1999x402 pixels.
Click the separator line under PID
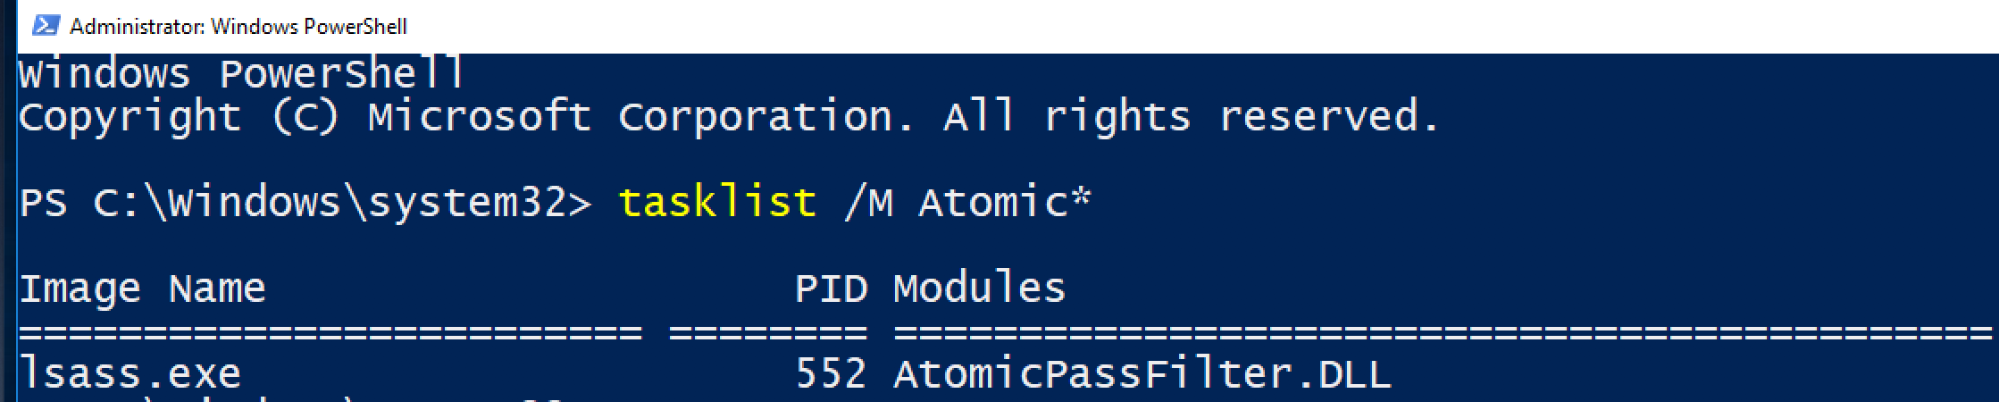[x=767, y=332]
